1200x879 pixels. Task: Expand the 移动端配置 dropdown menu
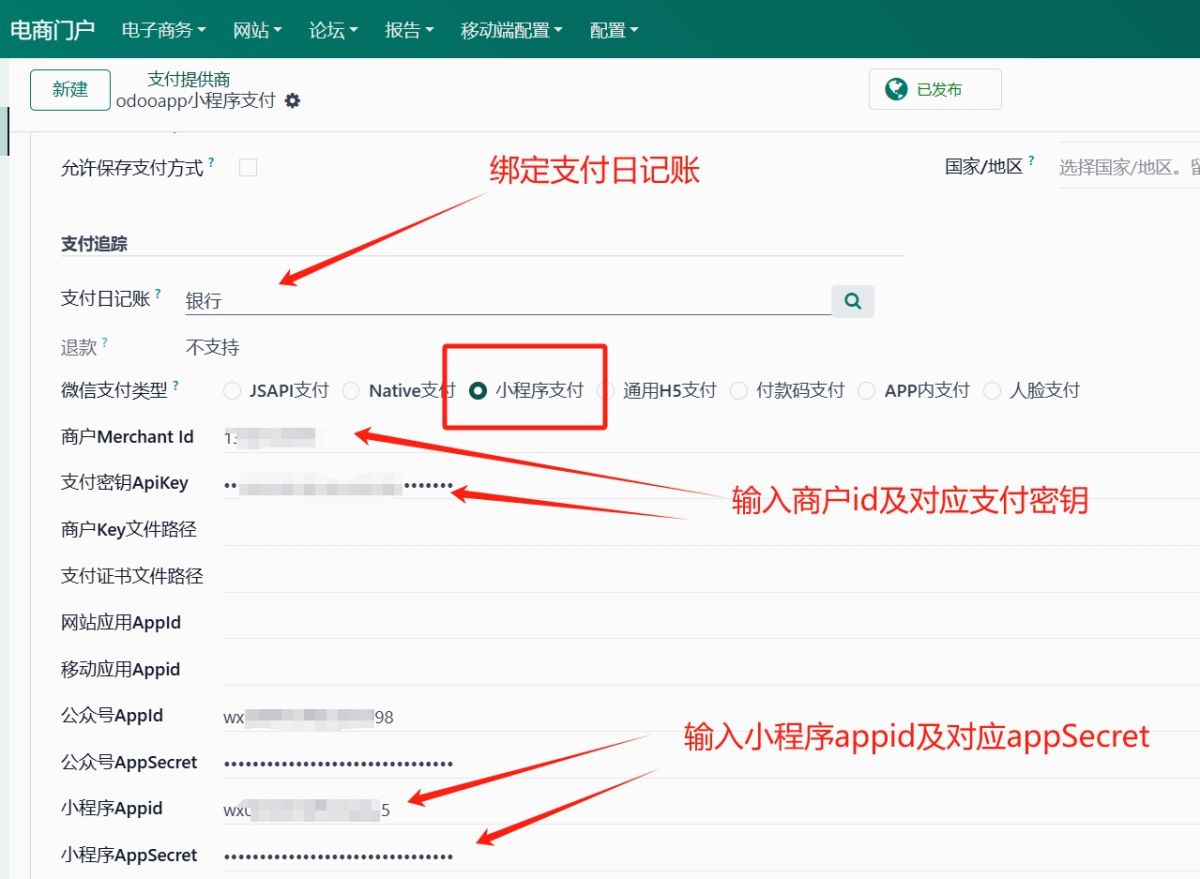(511, 30)
